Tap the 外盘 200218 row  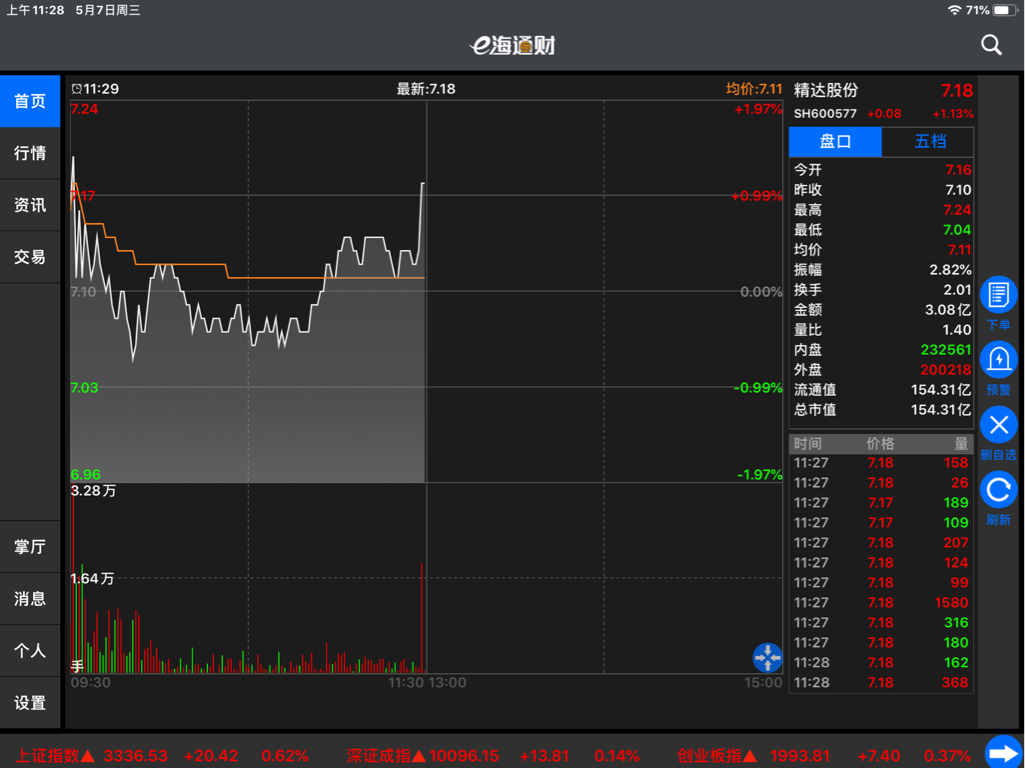882,370
